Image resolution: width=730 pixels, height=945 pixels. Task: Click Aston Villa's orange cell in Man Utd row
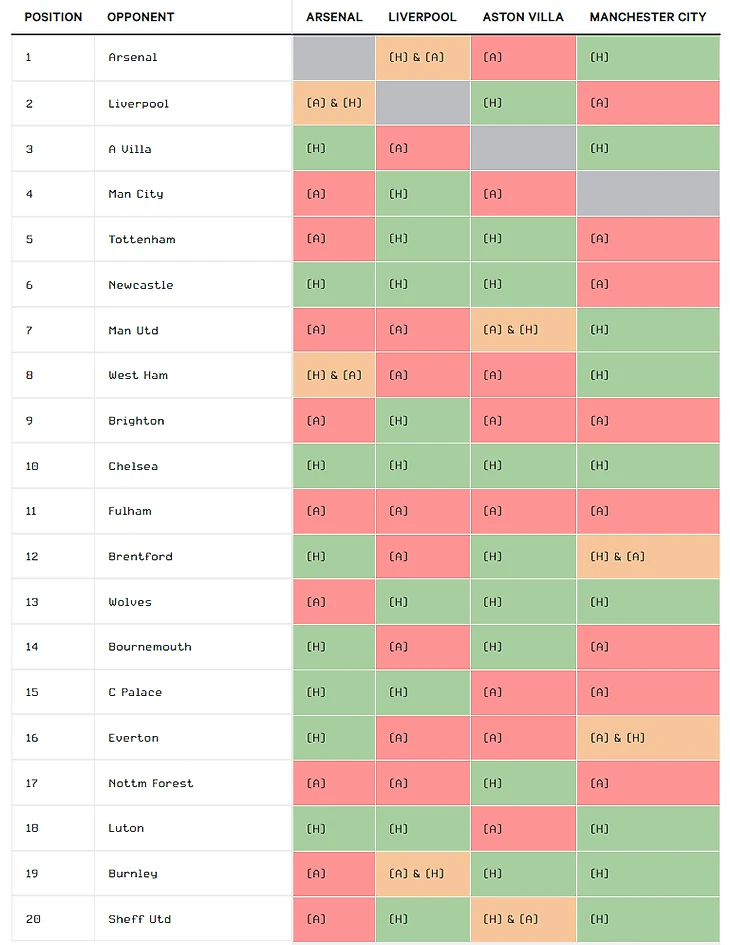[x=523, y=330]
